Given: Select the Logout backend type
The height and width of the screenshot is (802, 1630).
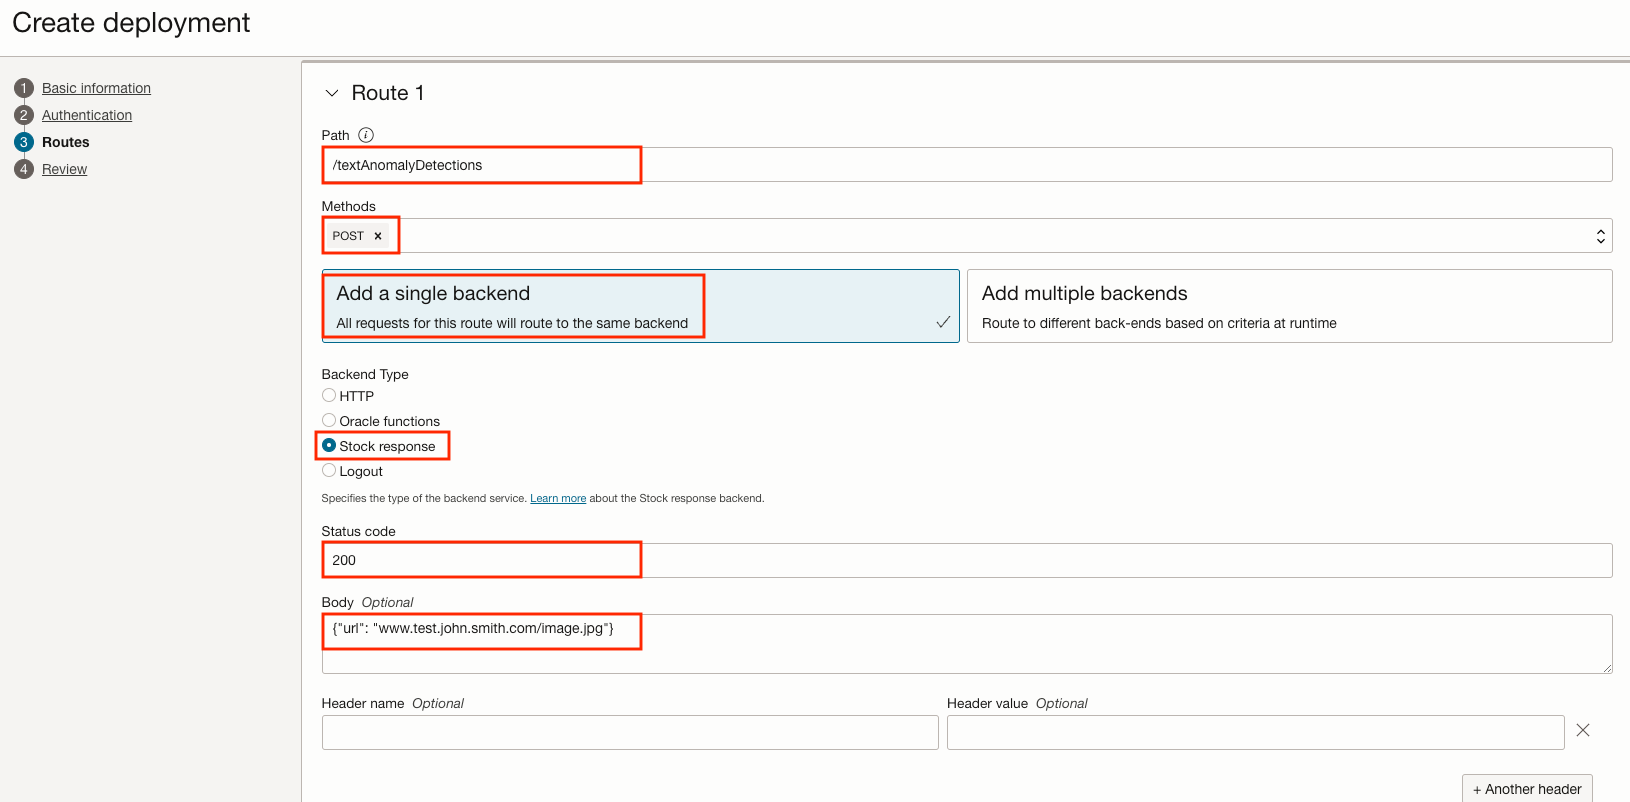Looking at the screenshot, I should pos(329,471).
